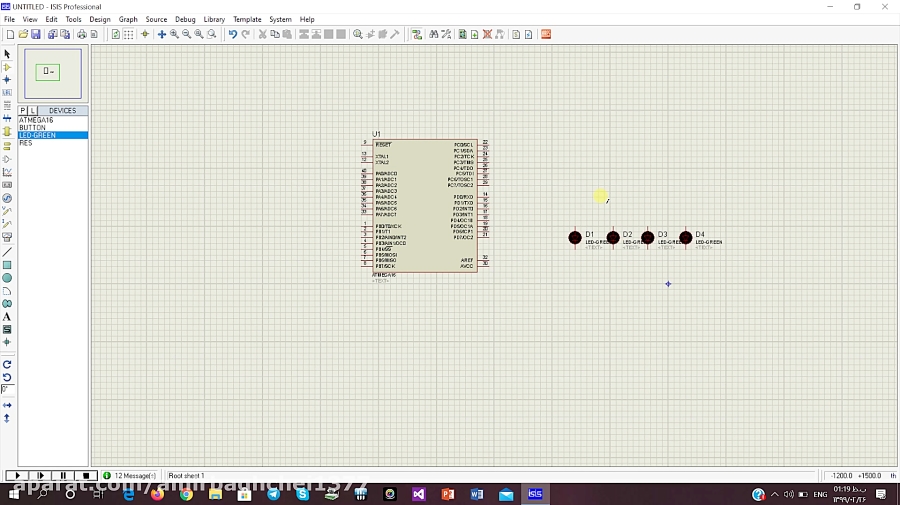This screenshot has width=900, height=505.
Task: Click the Undo toolbar icon
Action: [232, 34]
